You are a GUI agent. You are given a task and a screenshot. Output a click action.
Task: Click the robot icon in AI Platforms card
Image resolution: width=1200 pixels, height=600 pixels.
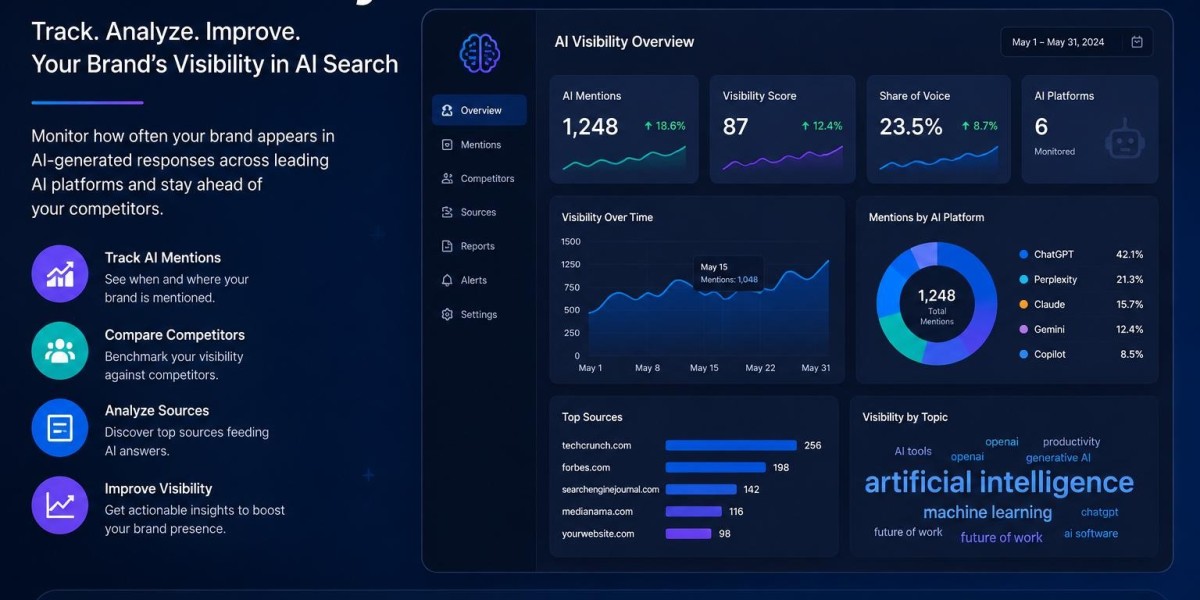tap(1125, 142)
